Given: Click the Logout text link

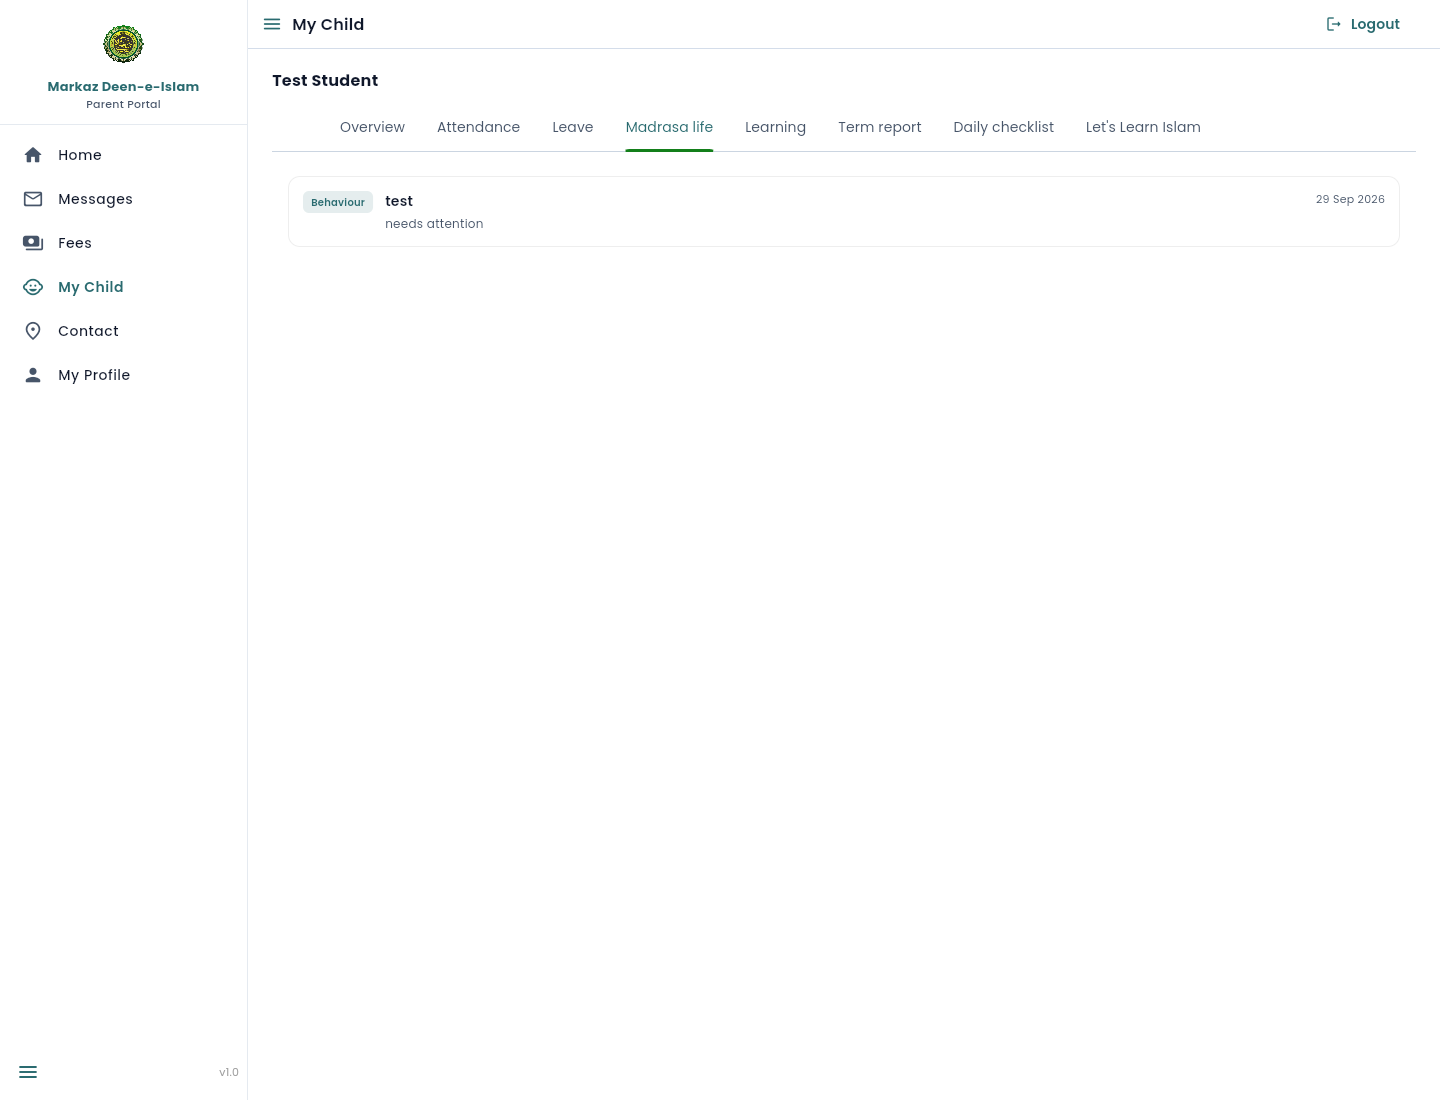Looking at the screenshot, I should [1375, 24].
